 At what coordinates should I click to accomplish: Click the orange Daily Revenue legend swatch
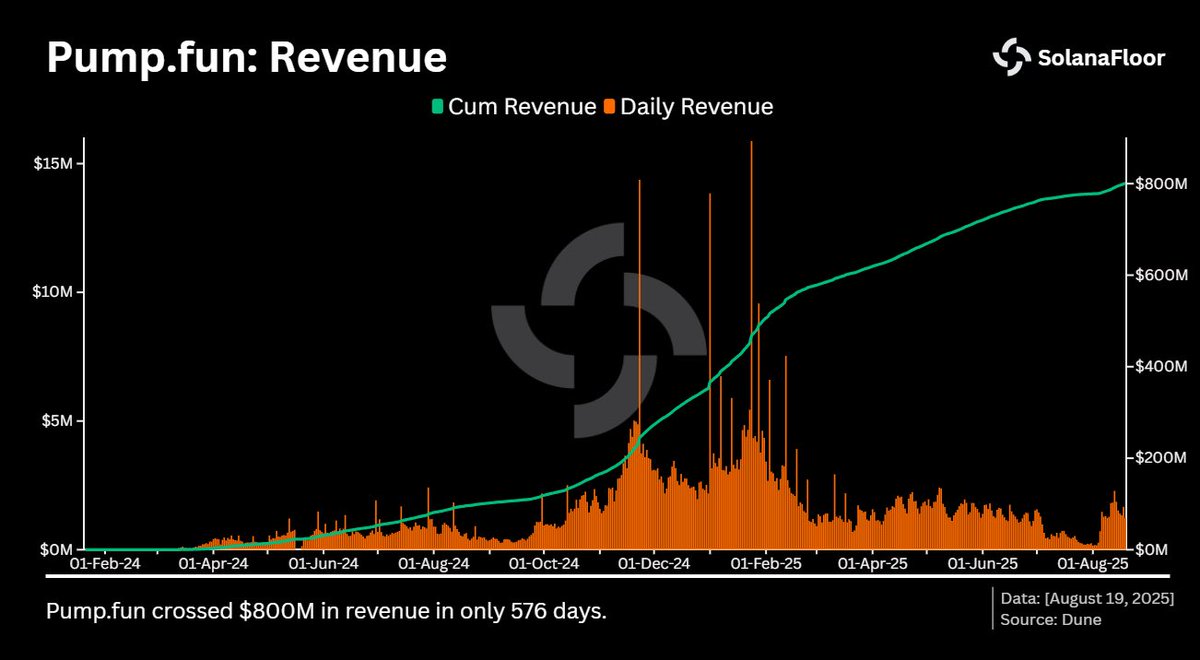pyautogui.click(x=610, y=106)
